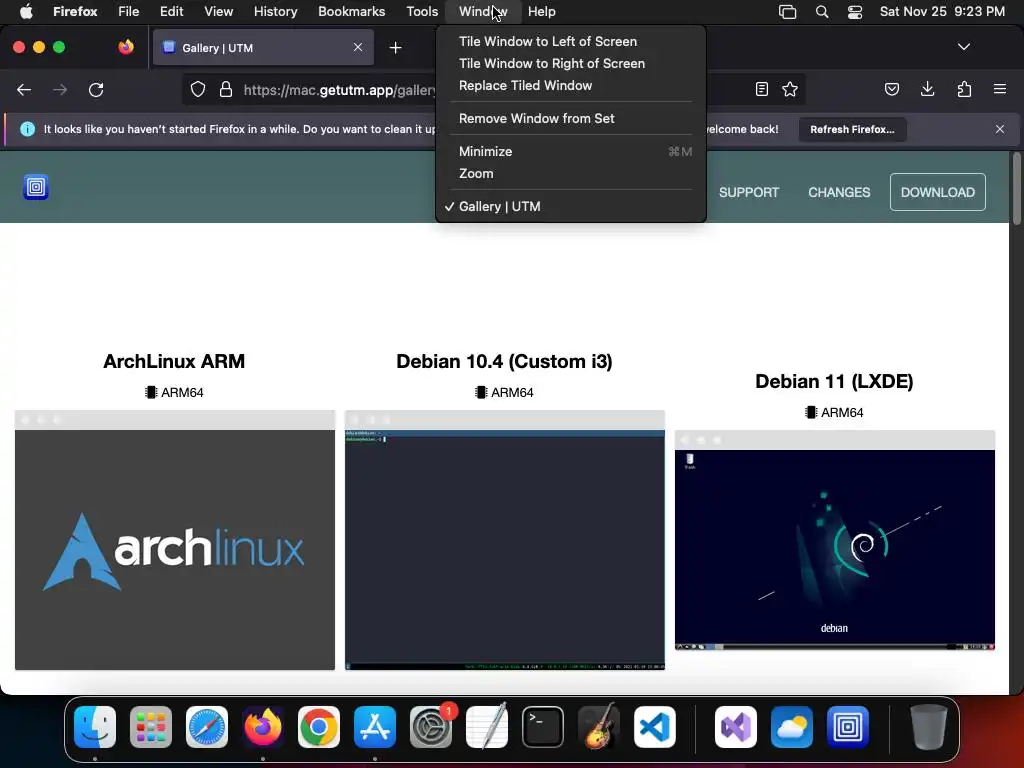This screenshot has height=768, width=1024.
Task: Open purple Visual Studio from the Dock
Action: [736, 727]
